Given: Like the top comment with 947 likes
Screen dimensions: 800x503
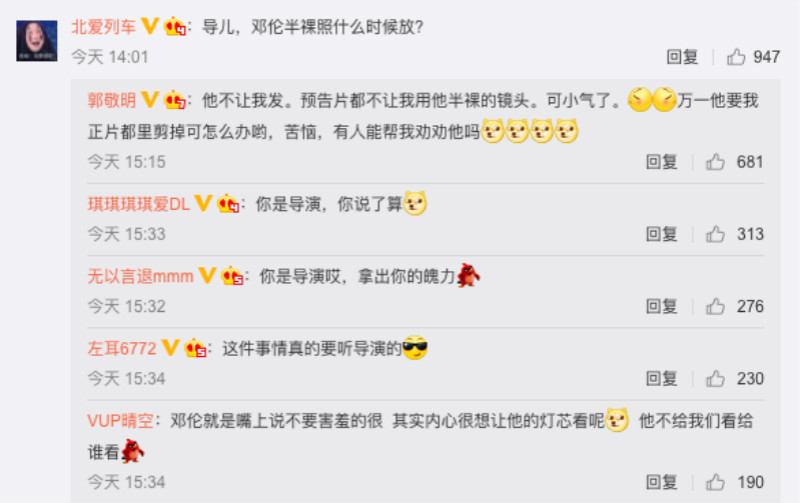Looking at the screenshot, I should click(736, 57).
